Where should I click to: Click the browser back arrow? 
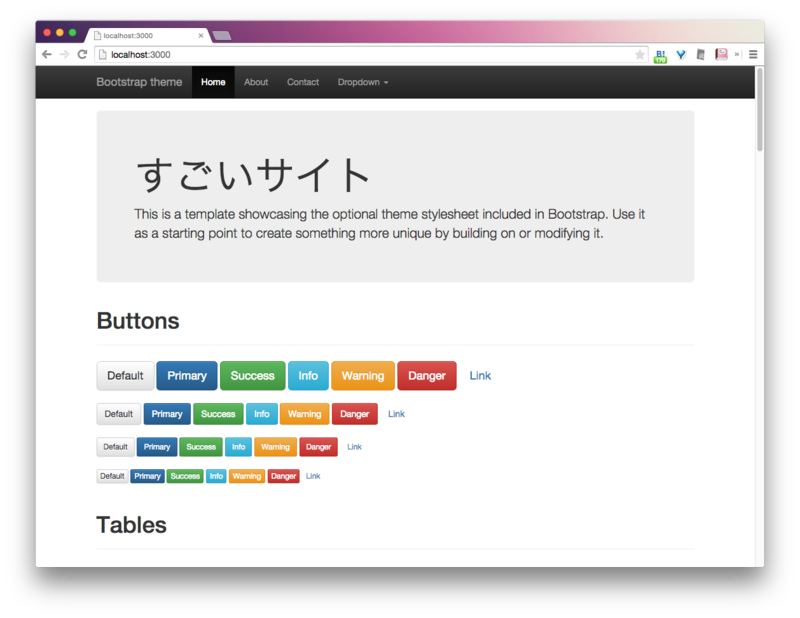tap(47, 55)
